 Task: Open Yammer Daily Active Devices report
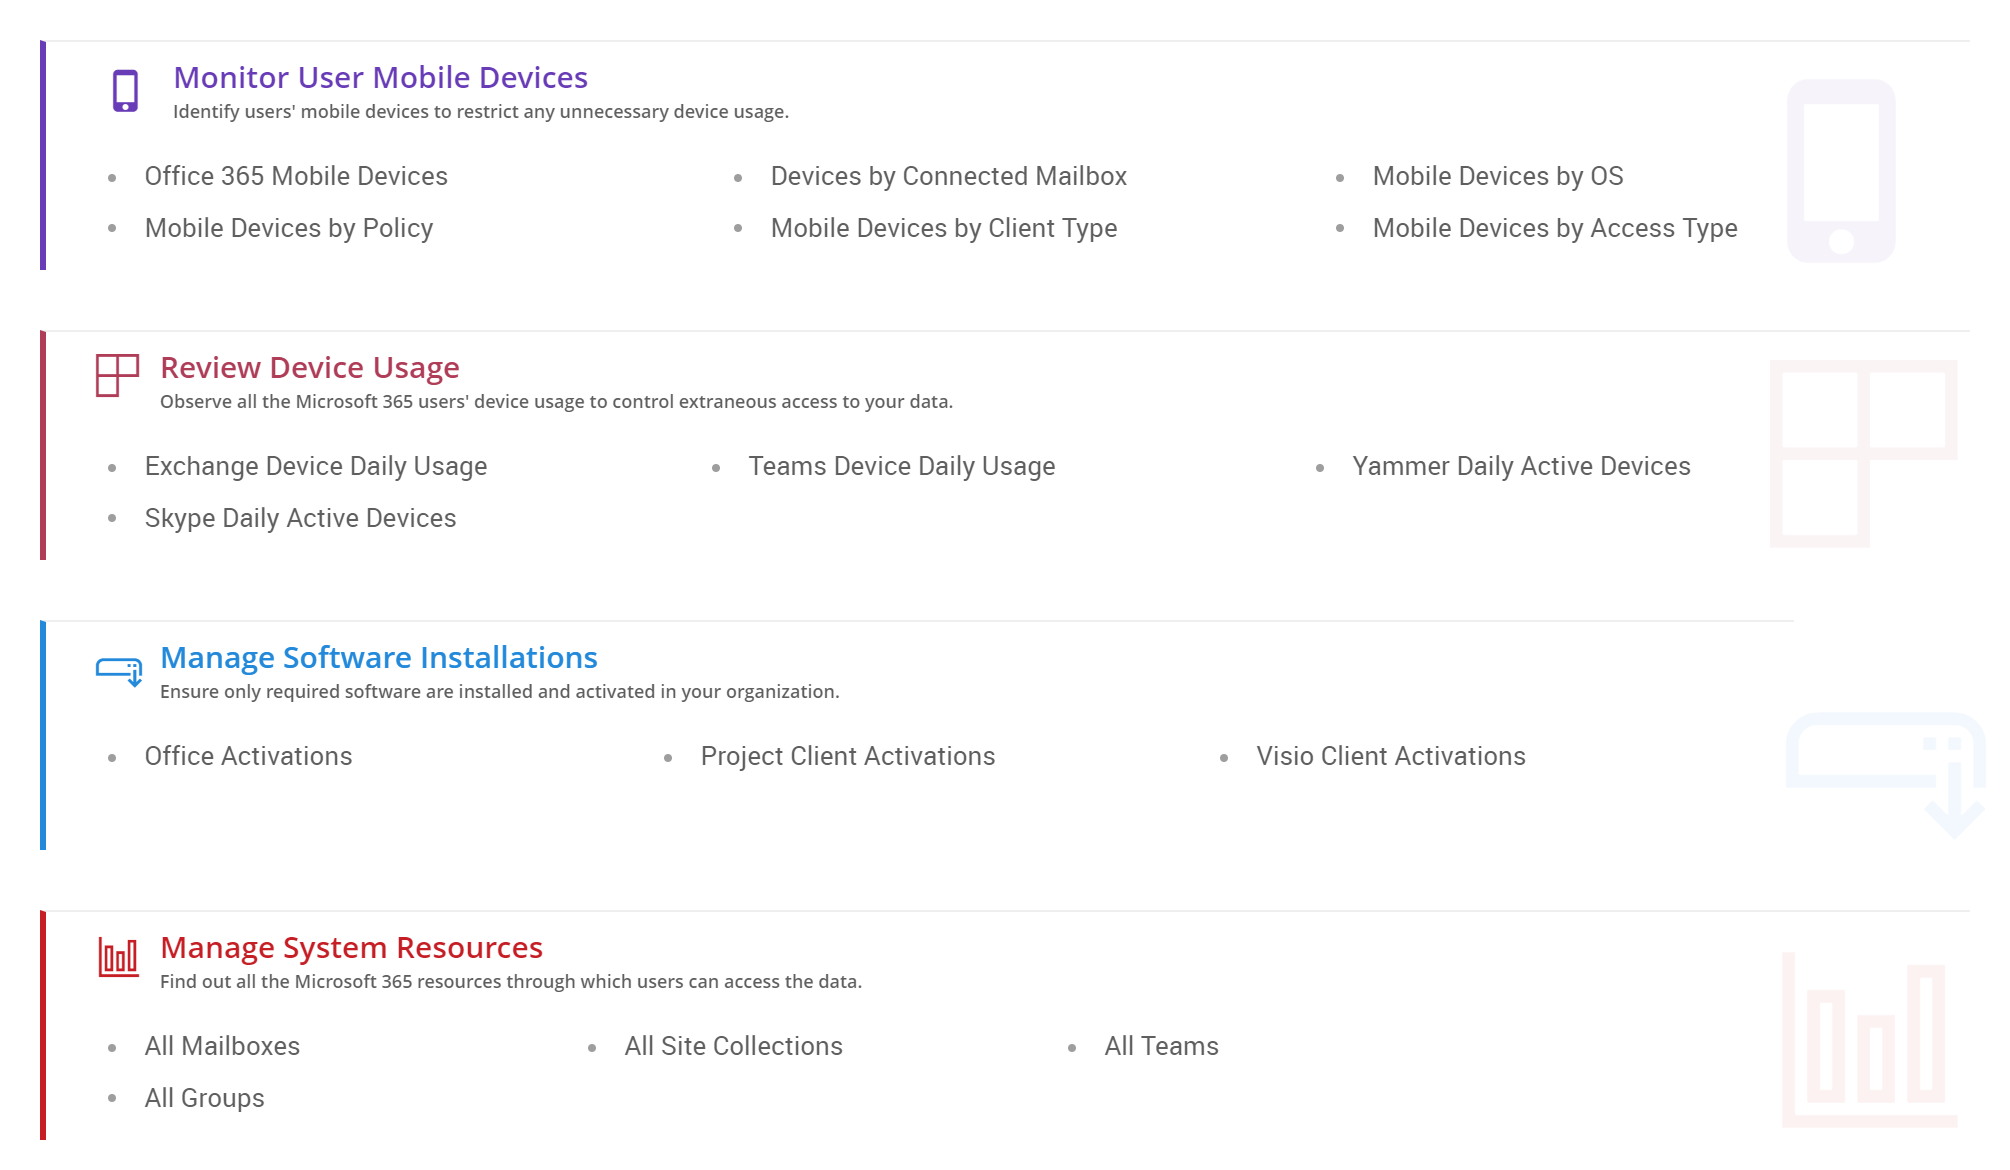click(1520, 466)
